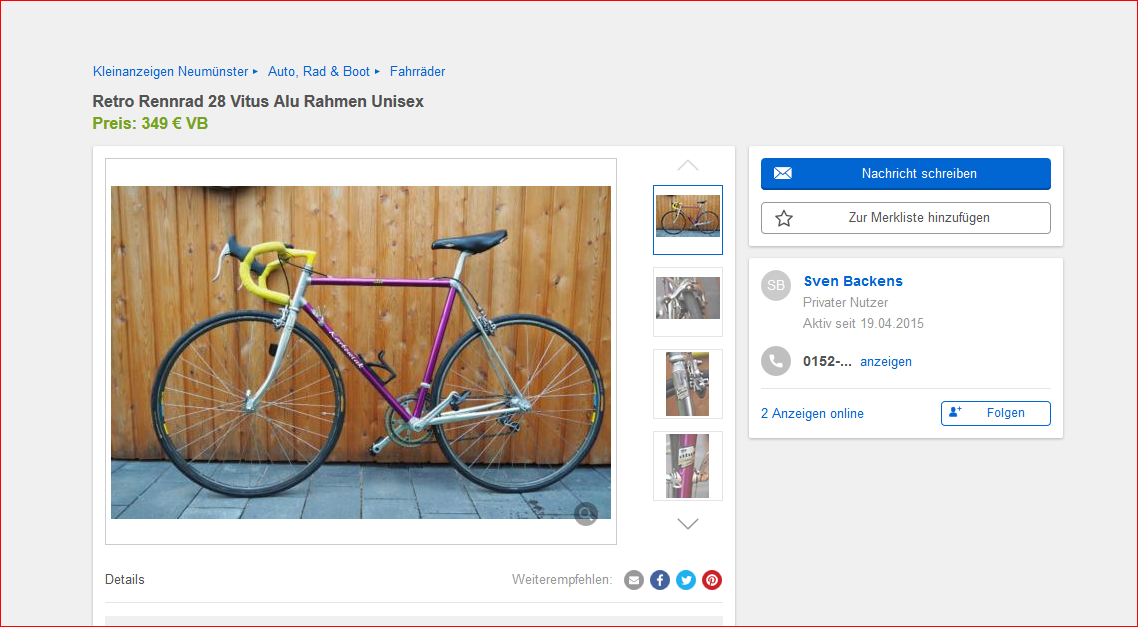Share listing via email icon
This screenshot has height=627, width=1138.
(x=634, y=580)
